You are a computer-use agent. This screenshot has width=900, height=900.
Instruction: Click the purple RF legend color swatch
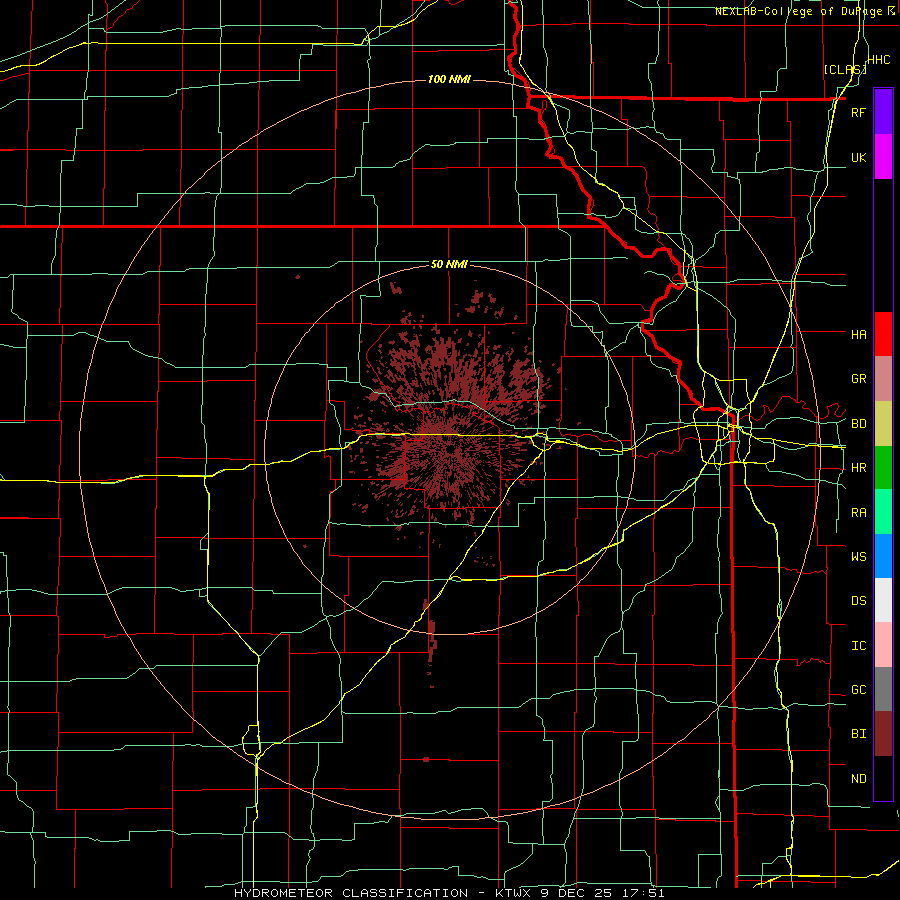pyautogui.click(x=883, y=112)
